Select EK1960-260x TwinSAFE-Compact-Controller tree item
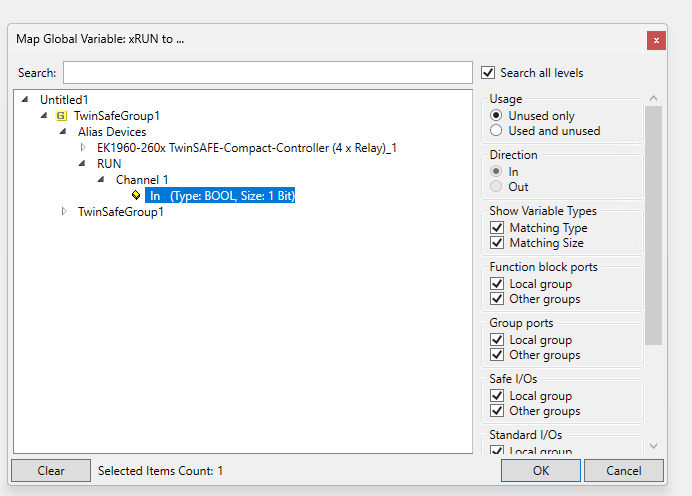Screen dimensions: 692x496 point(247,148)
